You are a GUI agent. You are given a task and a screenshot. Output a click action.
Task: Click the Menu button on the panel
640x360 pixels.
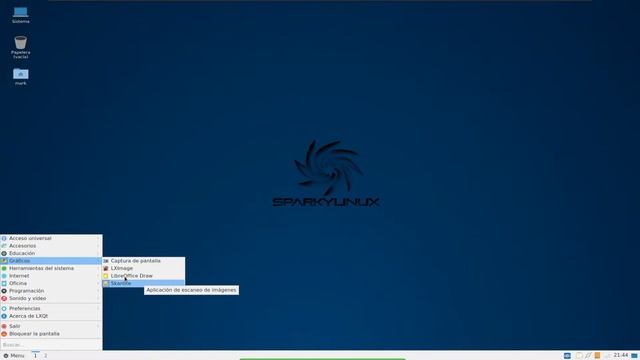click(14, 356)
